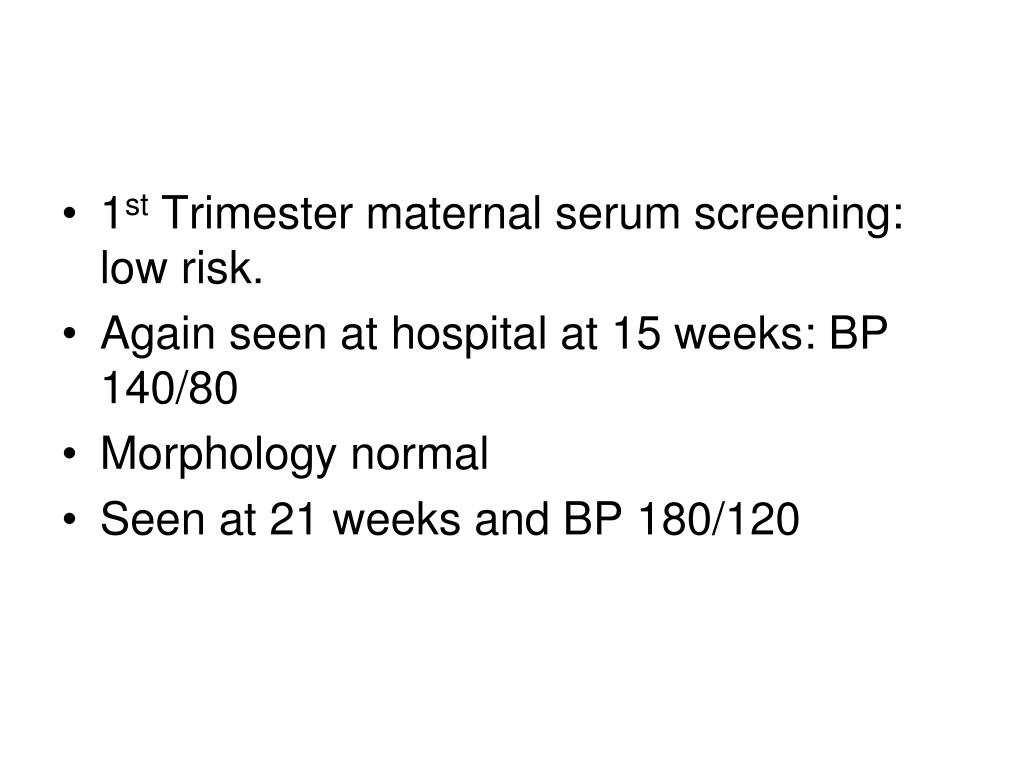Click the superscript 'st' after 1

136,206
